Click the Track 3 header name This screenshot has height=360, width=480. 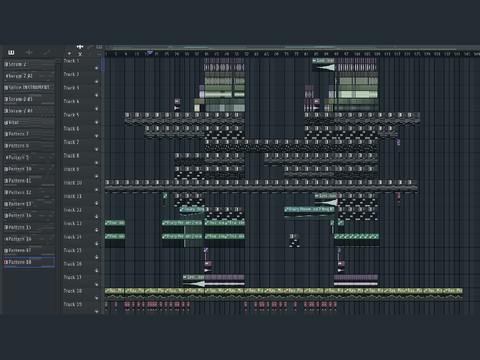(x=72, y=88)
